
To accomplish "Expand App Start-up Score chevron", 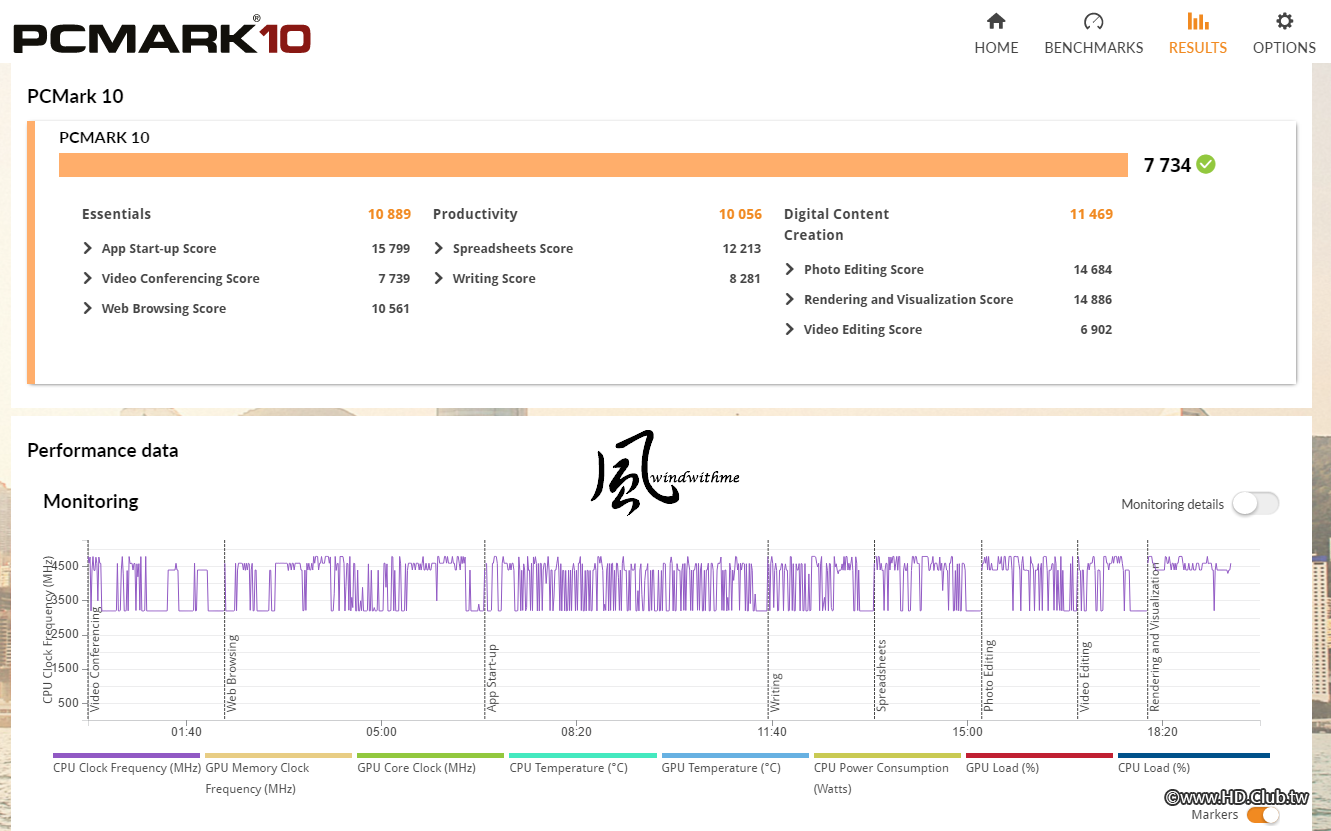I will [88, 248].
